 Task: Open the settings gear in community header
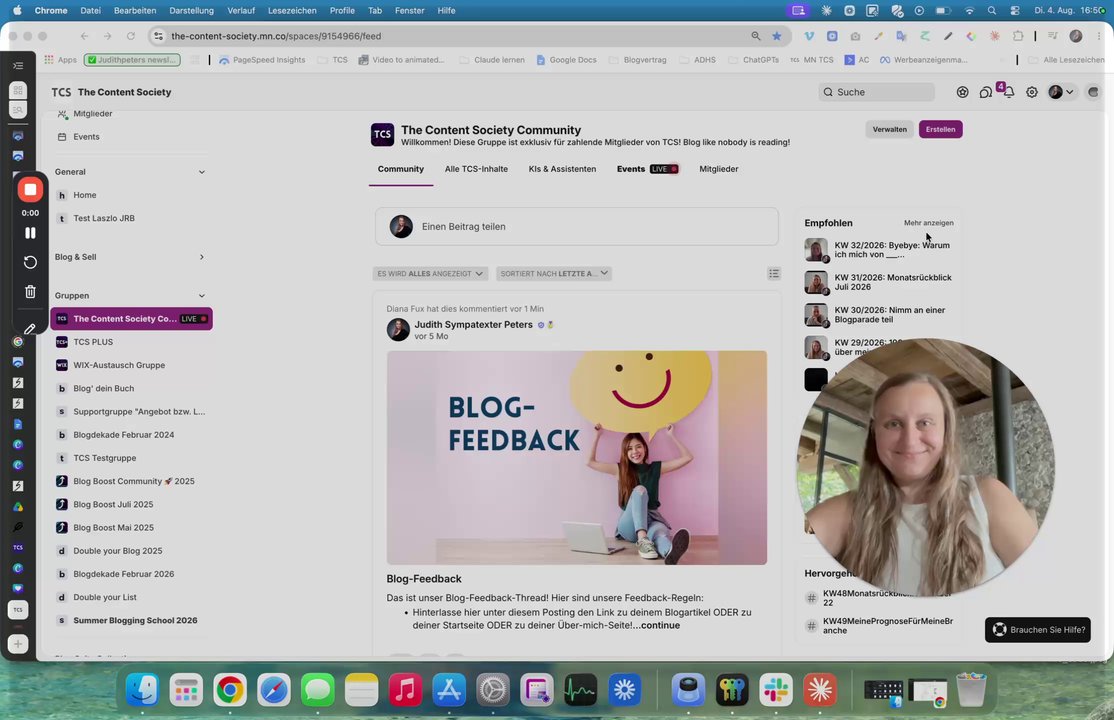pos(1032,92)
